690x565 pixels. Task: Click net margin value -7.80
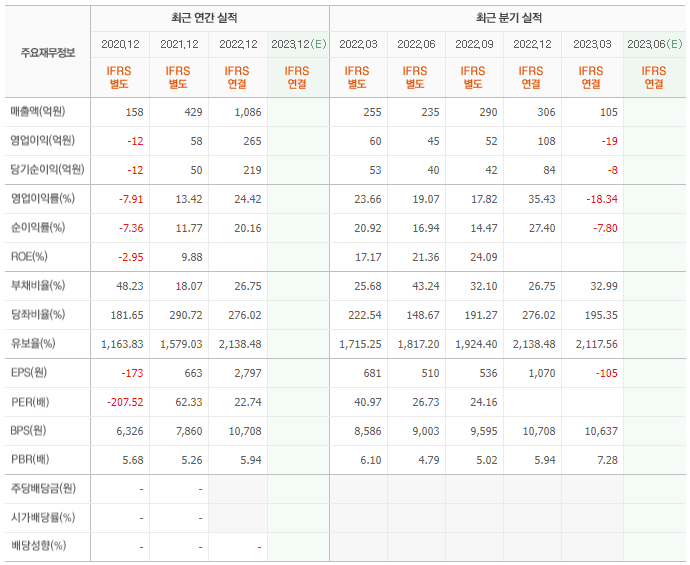click(x=605, y=229)
